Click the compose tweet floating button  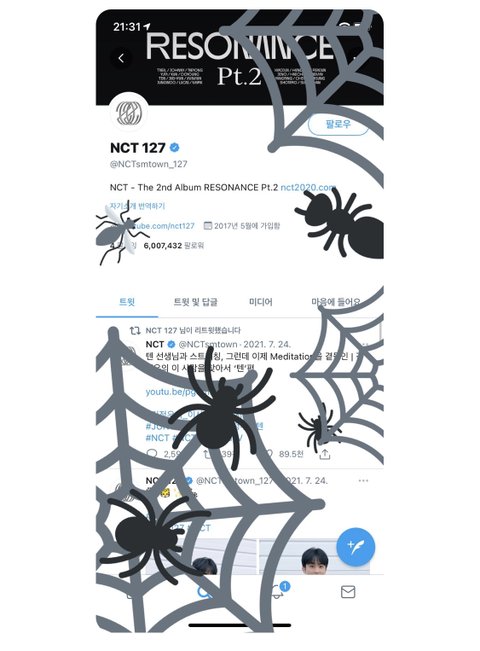tap(355, 547)
